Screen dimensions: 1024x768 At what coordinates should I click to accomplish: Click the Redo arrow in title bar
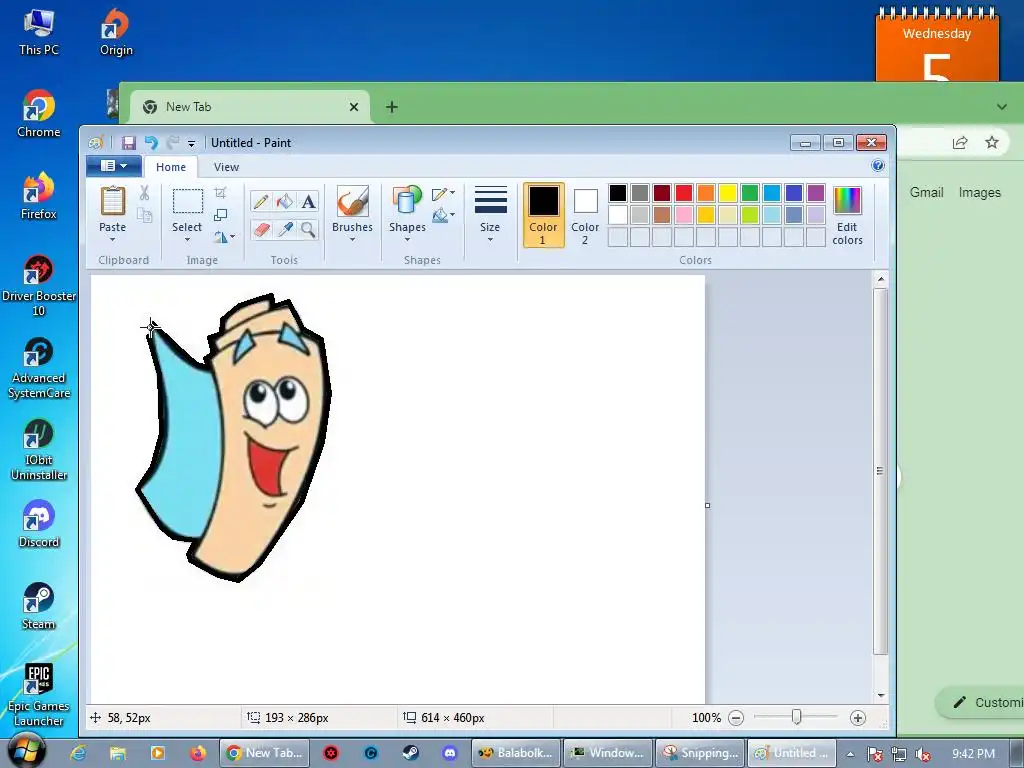point(172,143)
